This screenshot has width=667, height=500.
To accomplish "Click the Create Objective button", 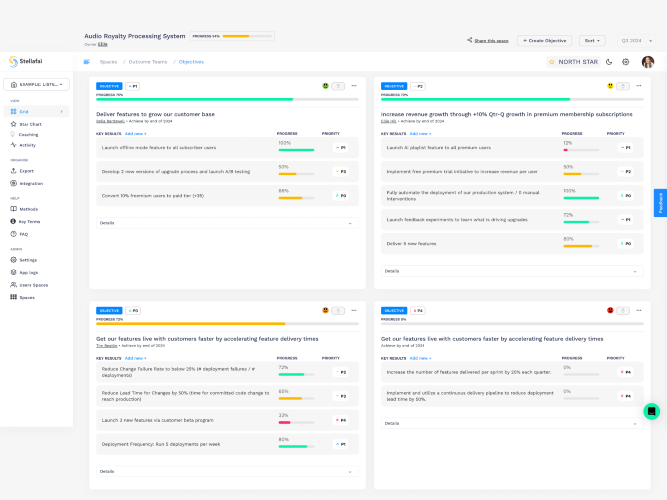I will (544, 41).
